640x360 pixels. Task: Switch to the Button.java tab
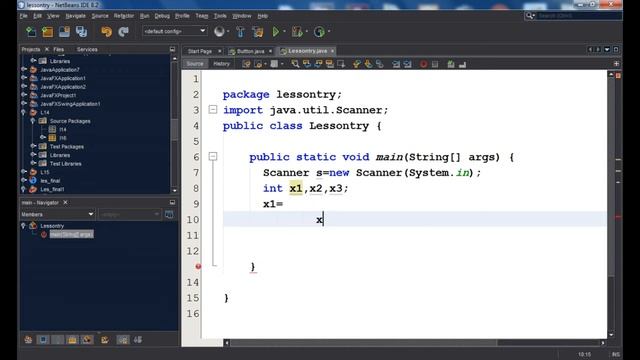250,51
